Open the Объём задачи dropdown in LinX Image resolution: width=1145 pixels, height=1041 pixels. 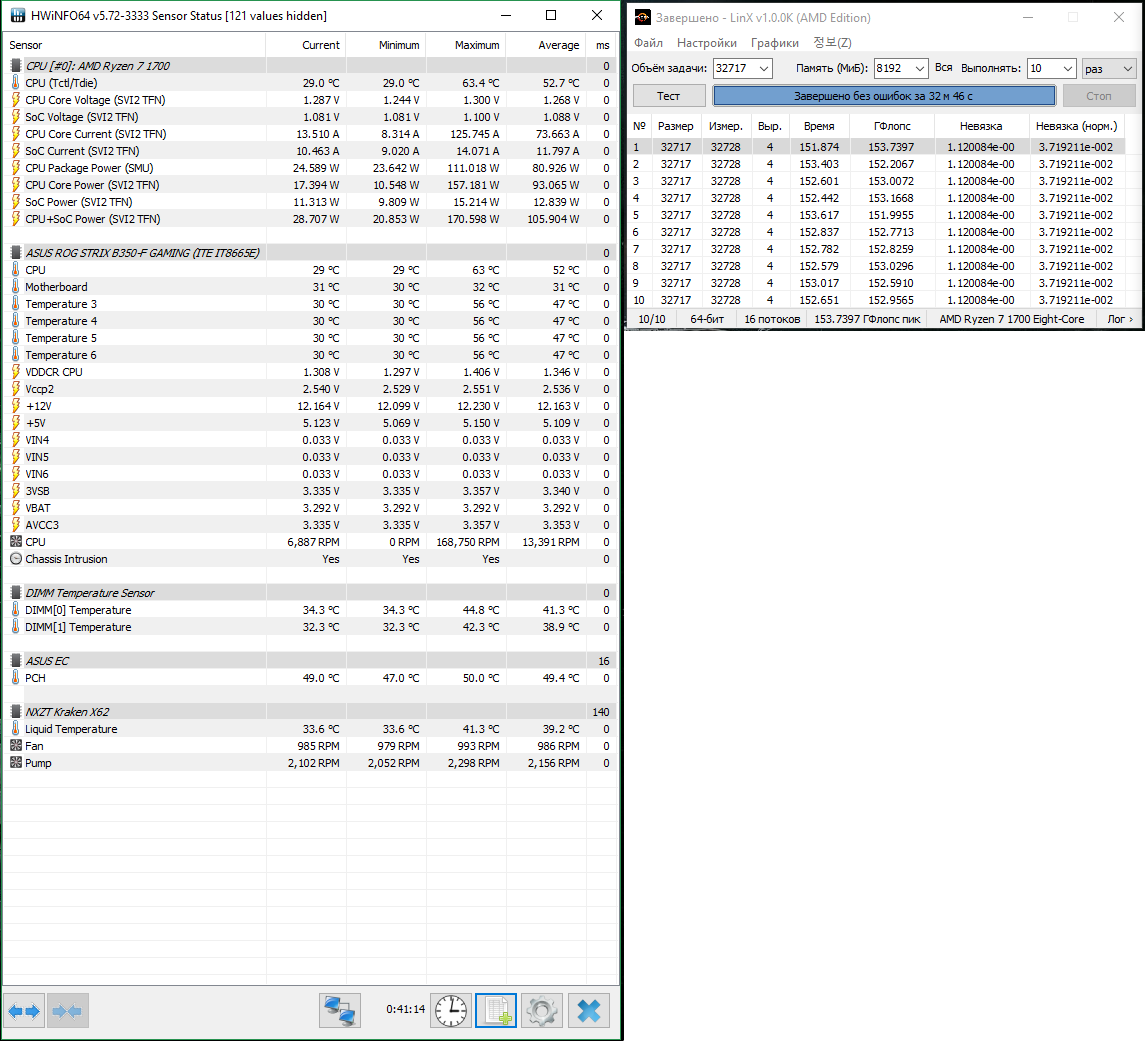(764, 69)
